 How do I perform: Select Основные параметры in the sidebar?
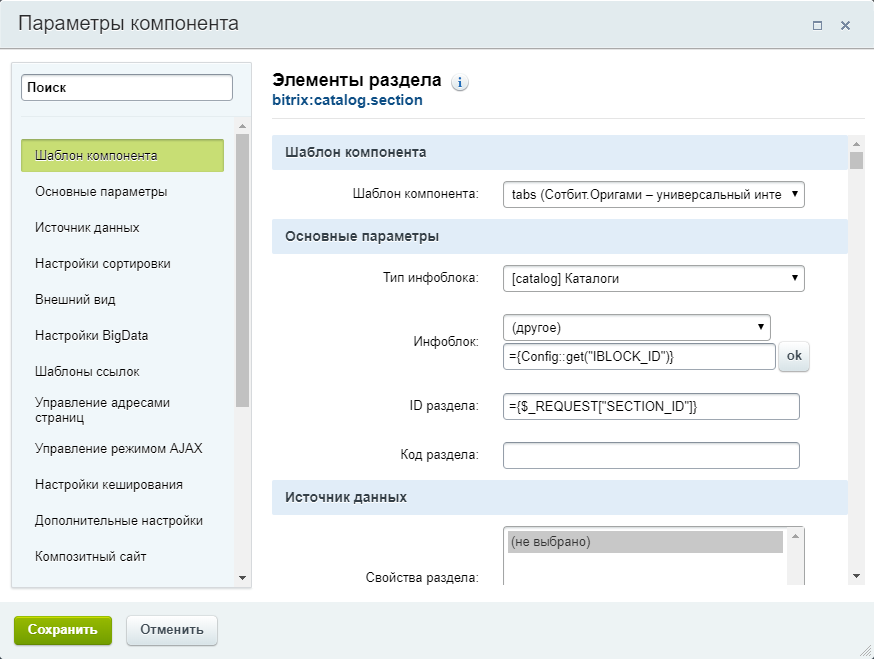pyautogui.click(x=101, y=191)
